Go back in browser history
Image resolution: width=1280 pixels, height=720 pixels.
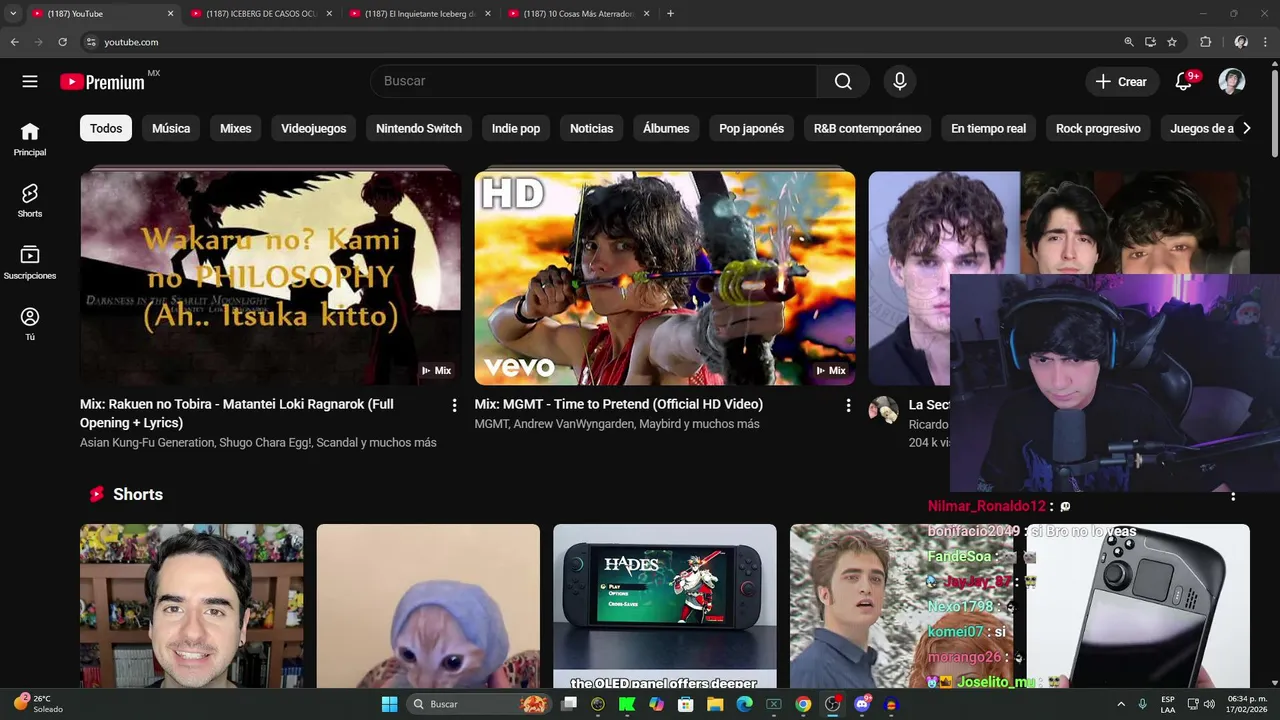coord(14,42)
